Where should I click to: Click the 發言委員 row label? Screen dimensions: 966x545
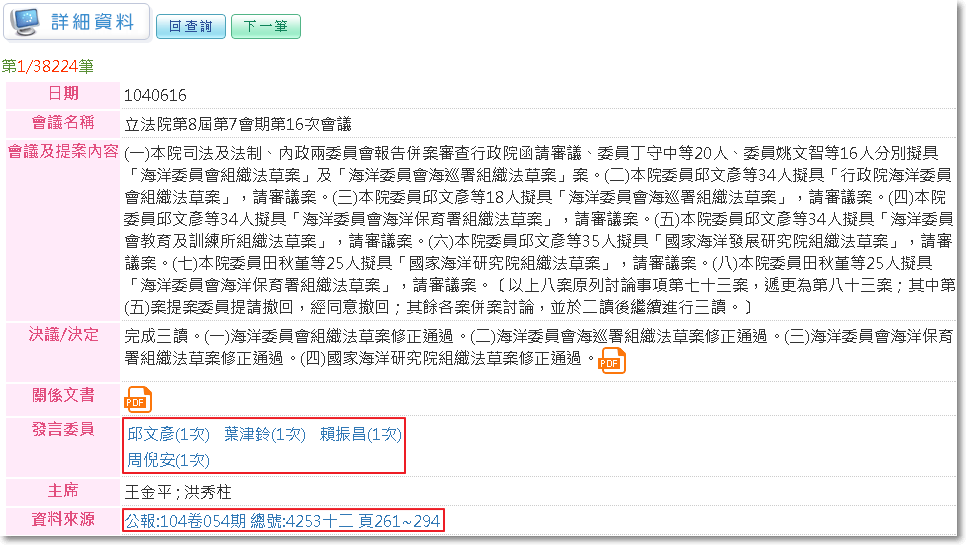(63, 430)
